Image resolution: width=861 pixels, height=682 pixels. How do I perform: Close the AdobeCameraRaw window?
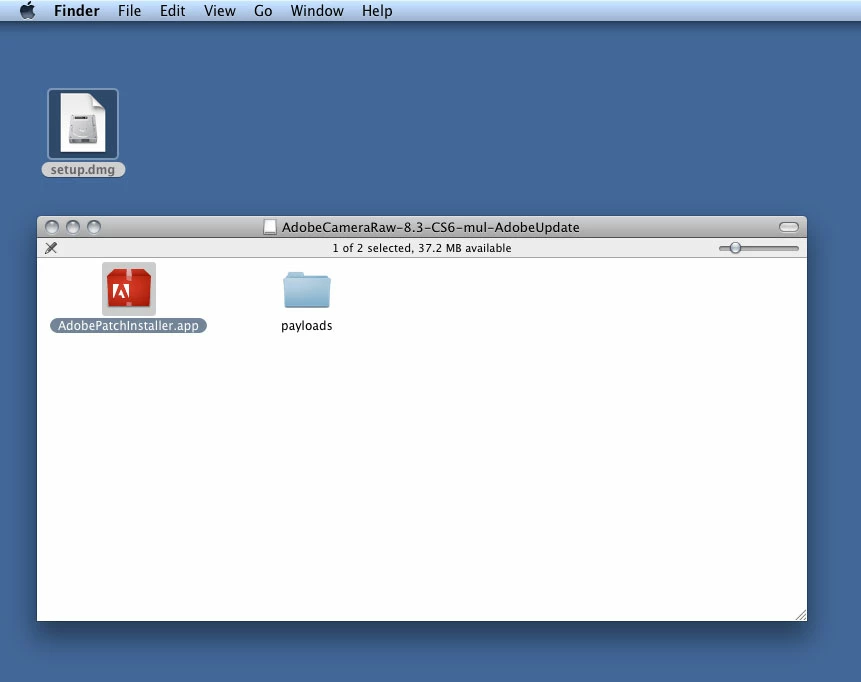tap(52, 227)
